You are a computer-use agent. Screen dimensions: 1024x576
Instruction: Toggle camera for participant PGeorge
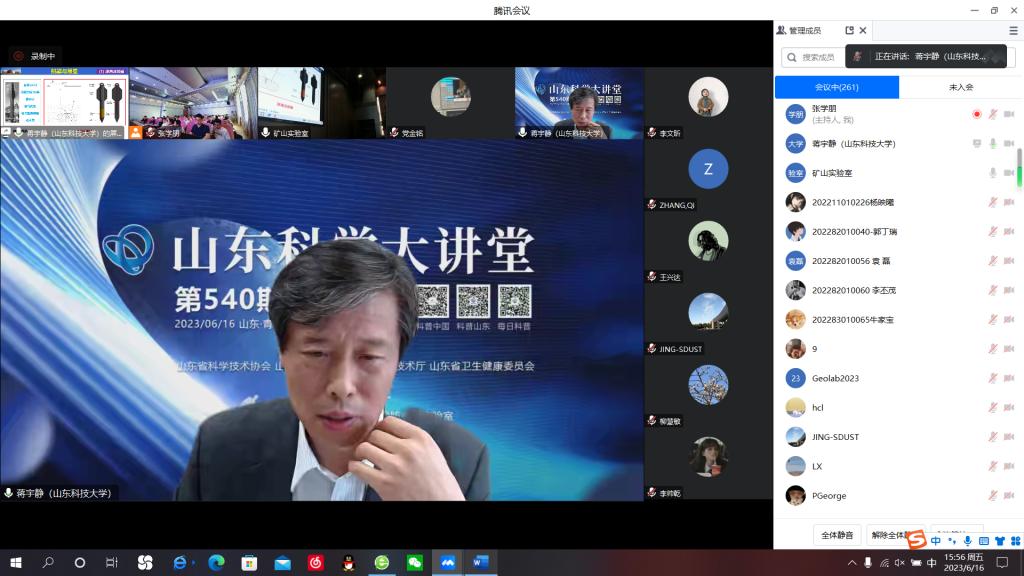(x=1008, y=496)
